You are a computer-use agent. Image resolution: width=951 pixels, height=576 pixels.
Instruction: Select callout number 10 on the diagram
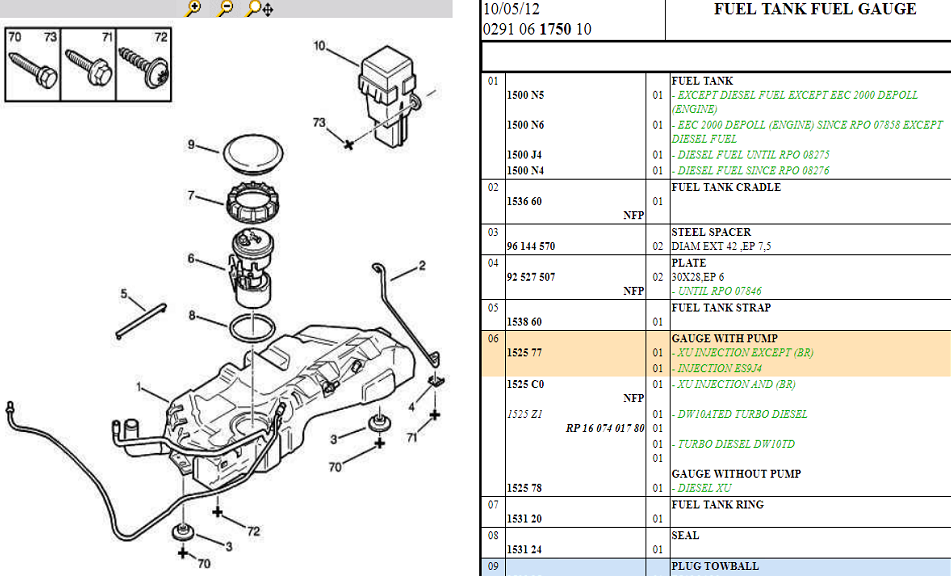320,45
